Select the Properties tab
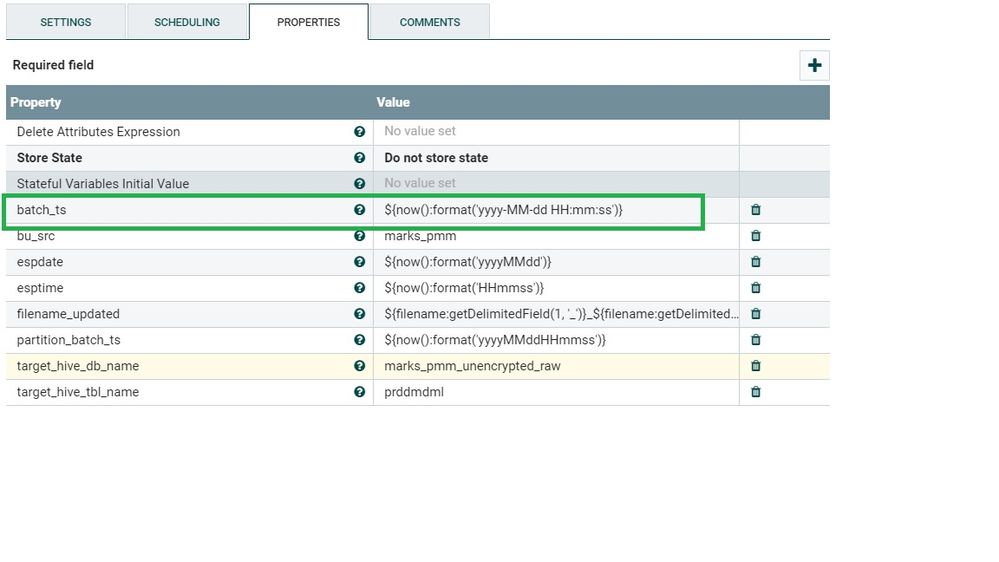The image size is (999, 562). pos(308,22)
